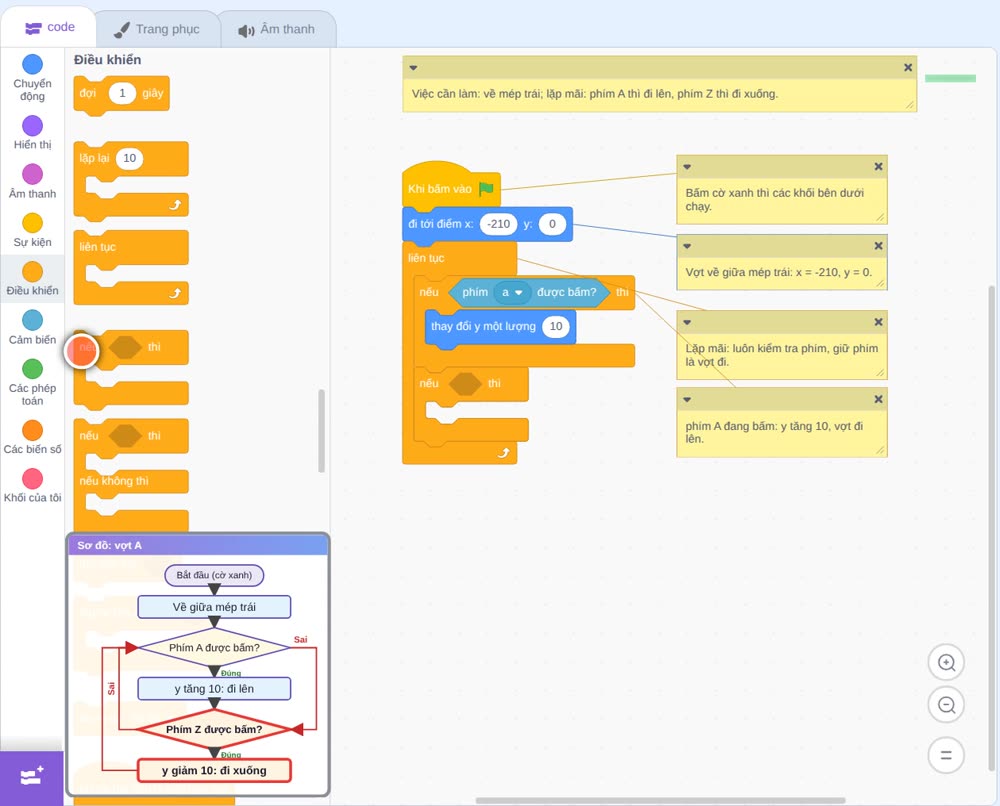Open the key dropdown showing 'a'
This screenshot has height=806, width=1000.
coord(512,292)
